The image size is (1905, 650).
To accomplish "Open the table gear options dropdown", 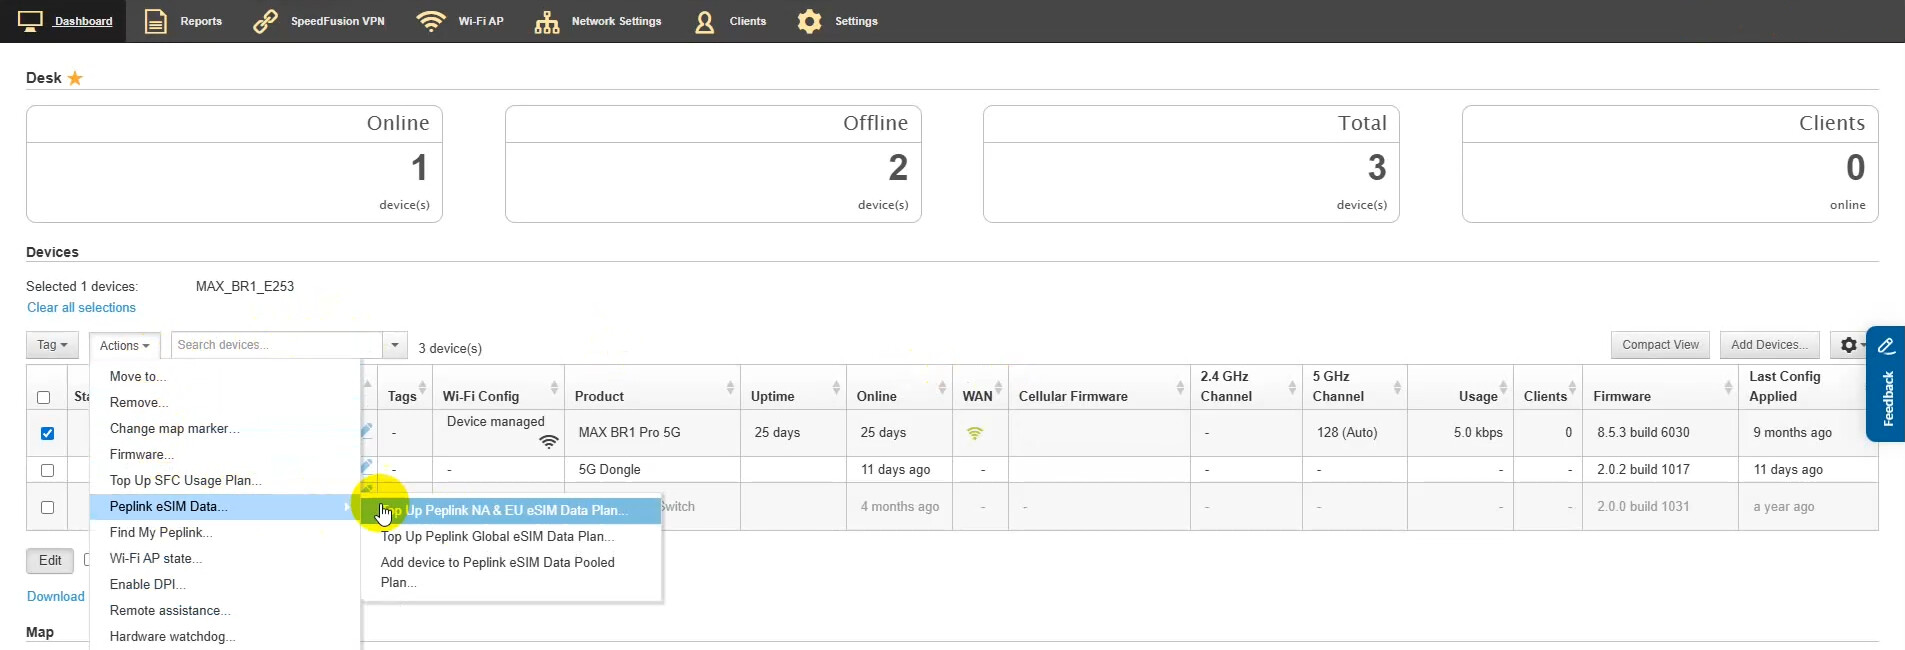I will (1851, 345).
